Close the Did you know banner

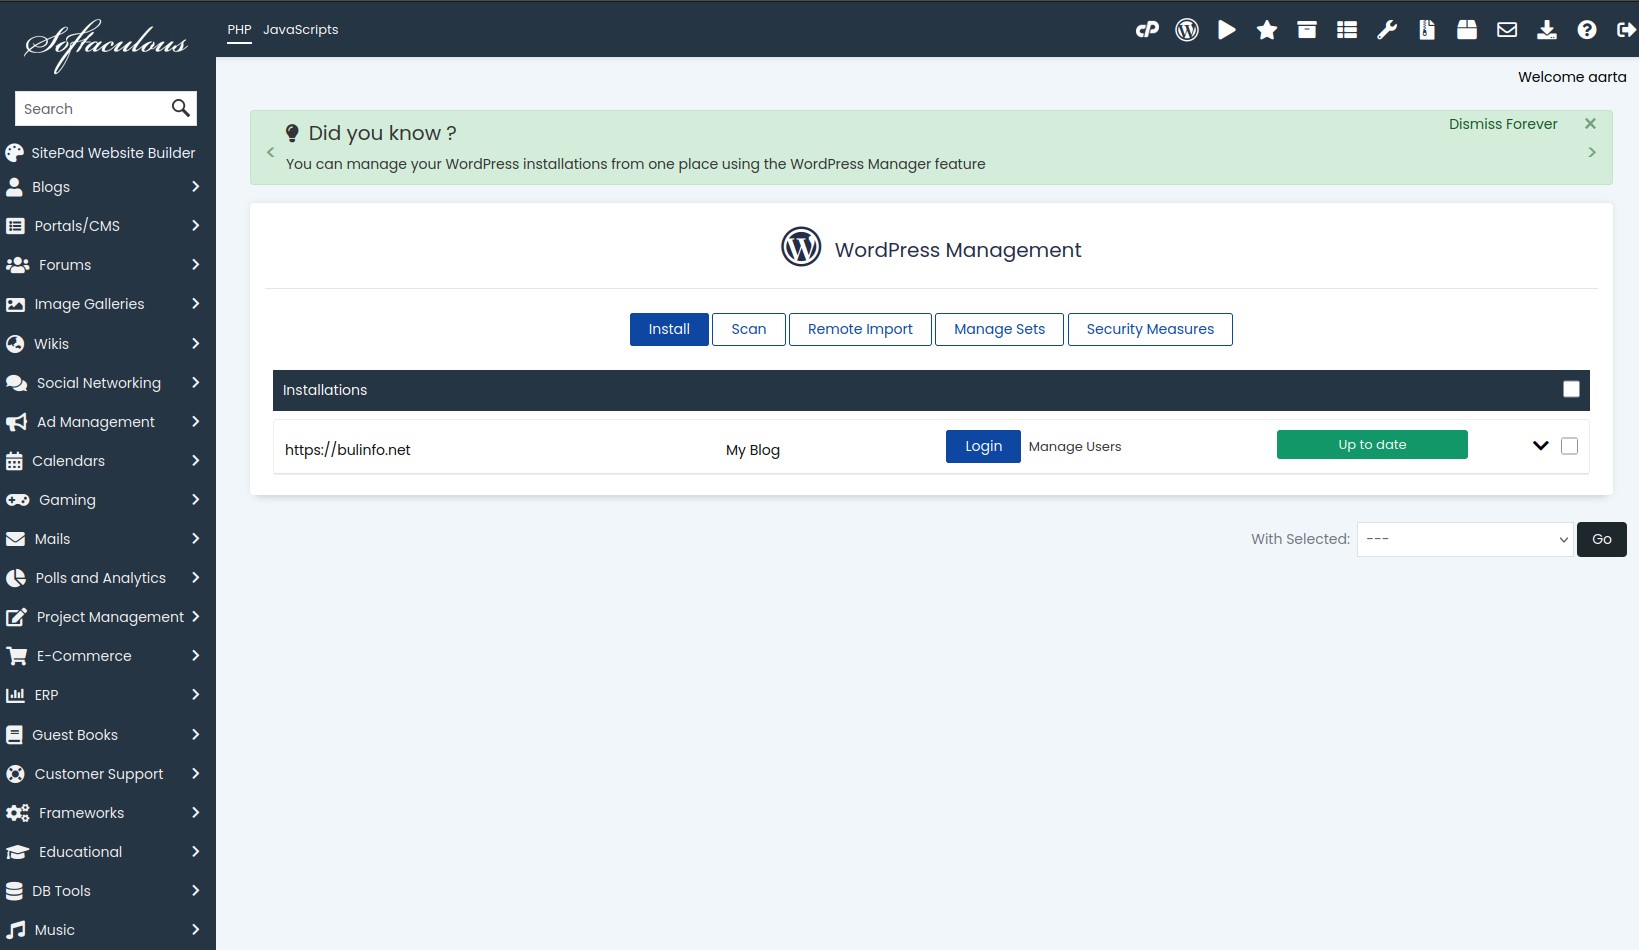pyautogui.click(x=1590, y=124)
